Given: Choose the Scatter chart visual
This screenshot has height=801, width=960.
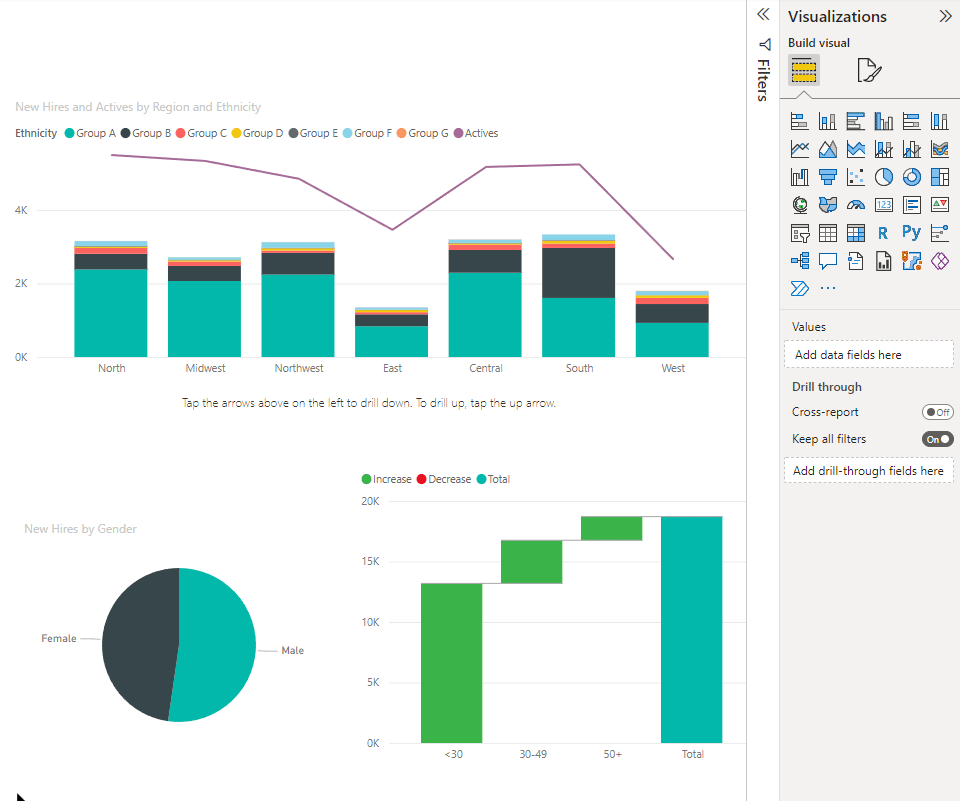Looking at the screenshot, I should [x=855, y=177].
